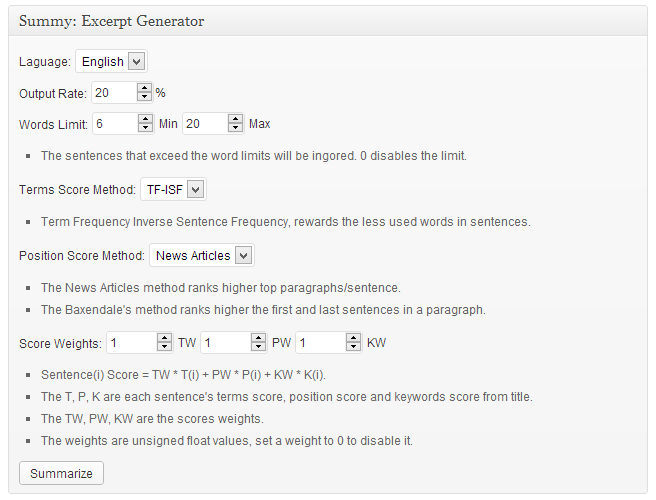Image resolution: width=656 pixels, height=500 pixels.
Task: Increase the TW score weight
Action: [165, 338]
